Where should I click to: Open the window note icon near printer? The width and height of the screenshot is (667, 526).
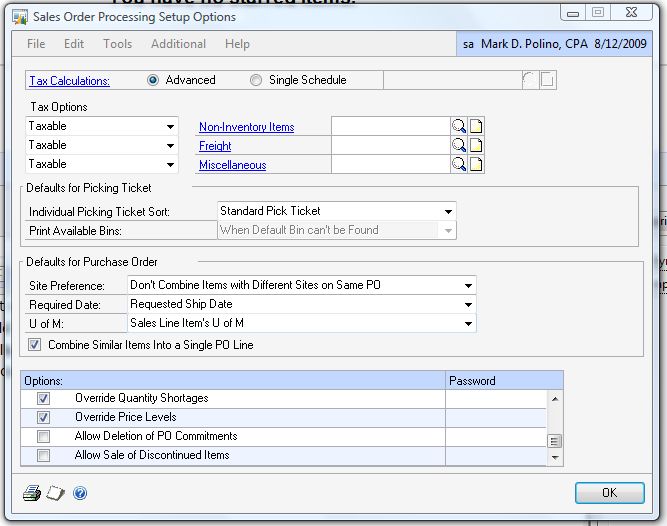56,493
